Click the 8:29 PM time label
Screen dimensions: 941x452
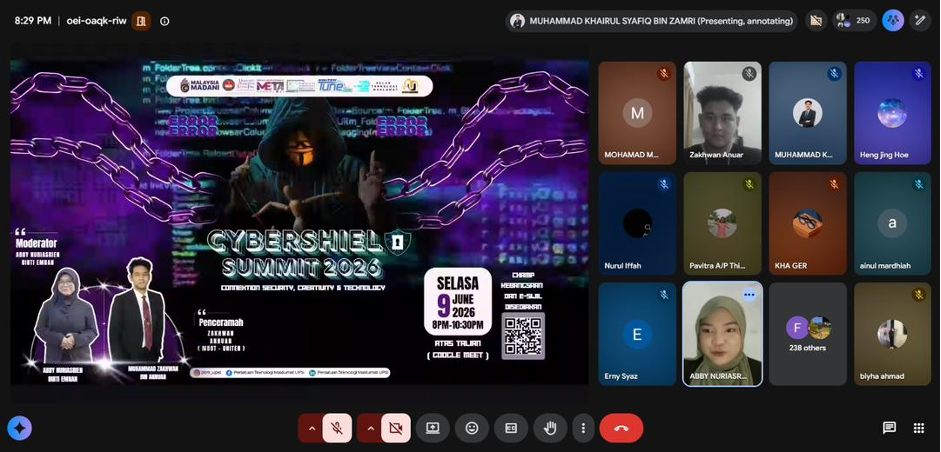[x=33, y=21]
